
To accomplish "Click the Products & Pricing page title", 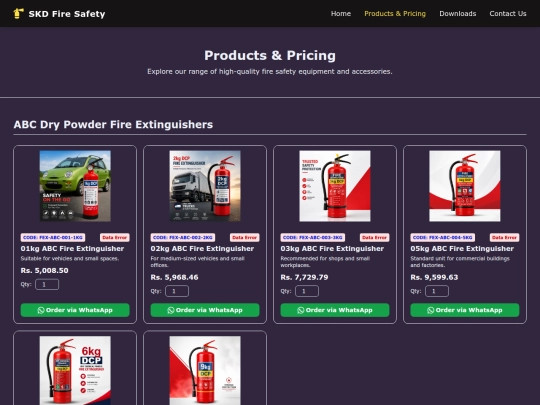I will tap(270, 55).
